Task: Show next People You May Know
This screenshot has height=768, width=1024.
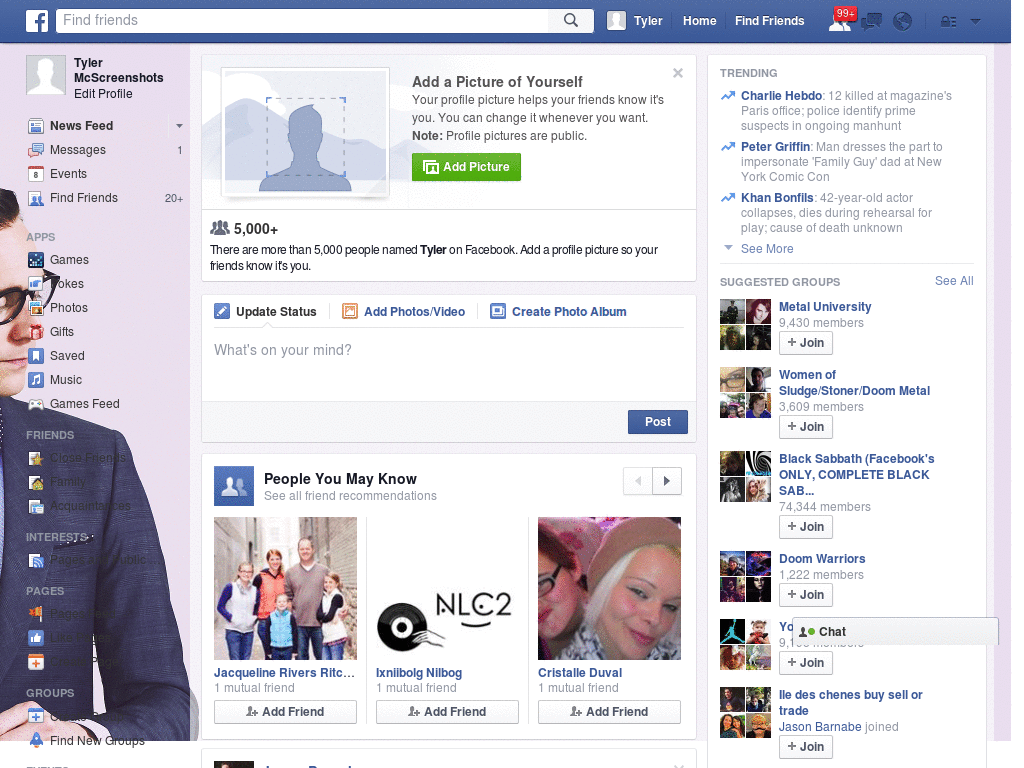Action: [x=667, y=481]
